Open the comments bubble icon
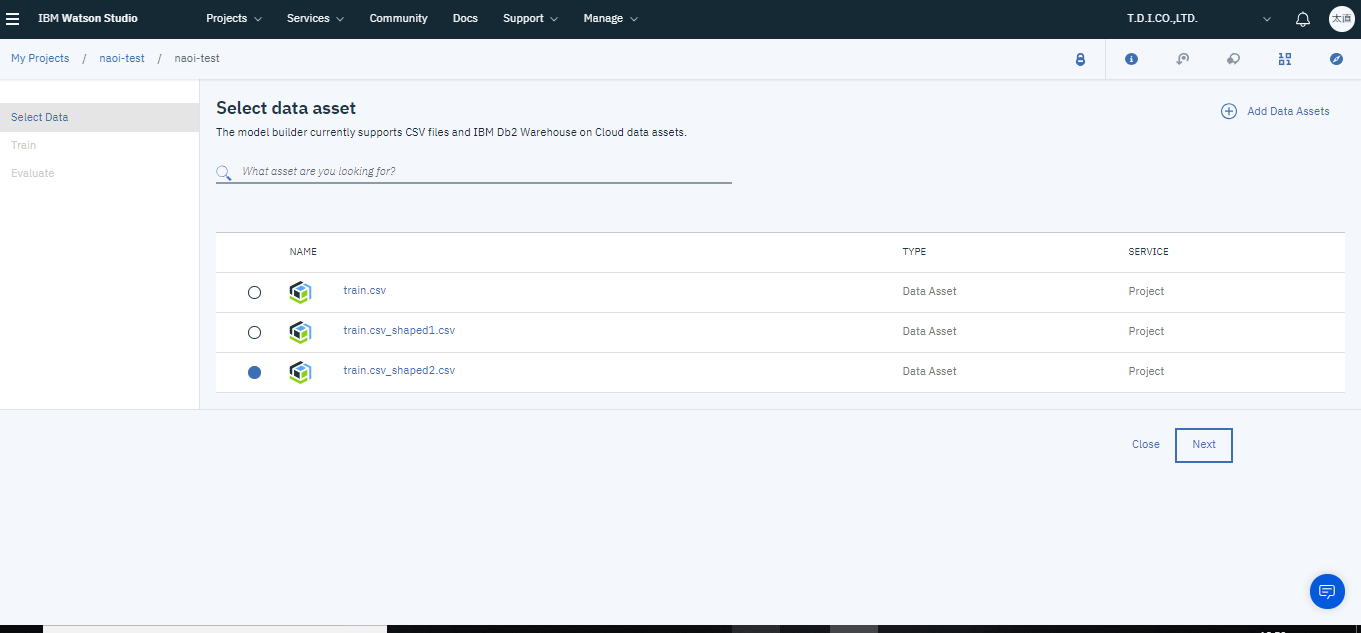 pyautogui.click(x=1233, y=59)
